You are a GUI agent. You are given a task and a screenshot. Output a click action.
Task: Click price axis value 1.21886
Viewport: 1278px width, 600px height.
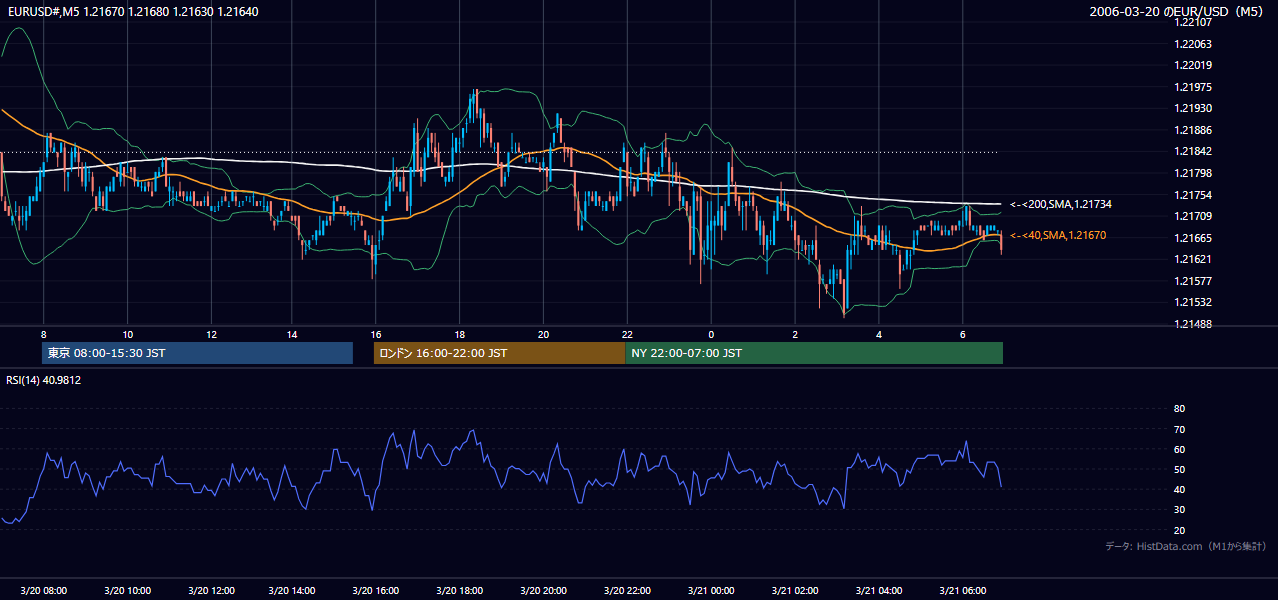[x=1192, y=130]
